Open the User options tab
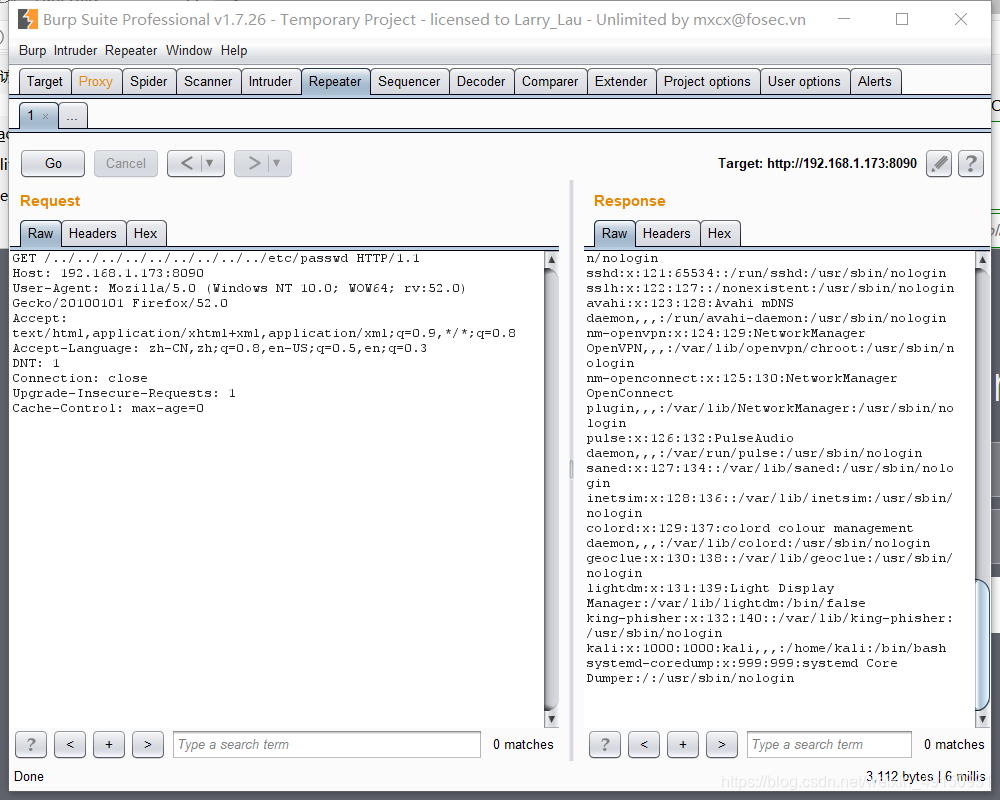 point(804,82)
